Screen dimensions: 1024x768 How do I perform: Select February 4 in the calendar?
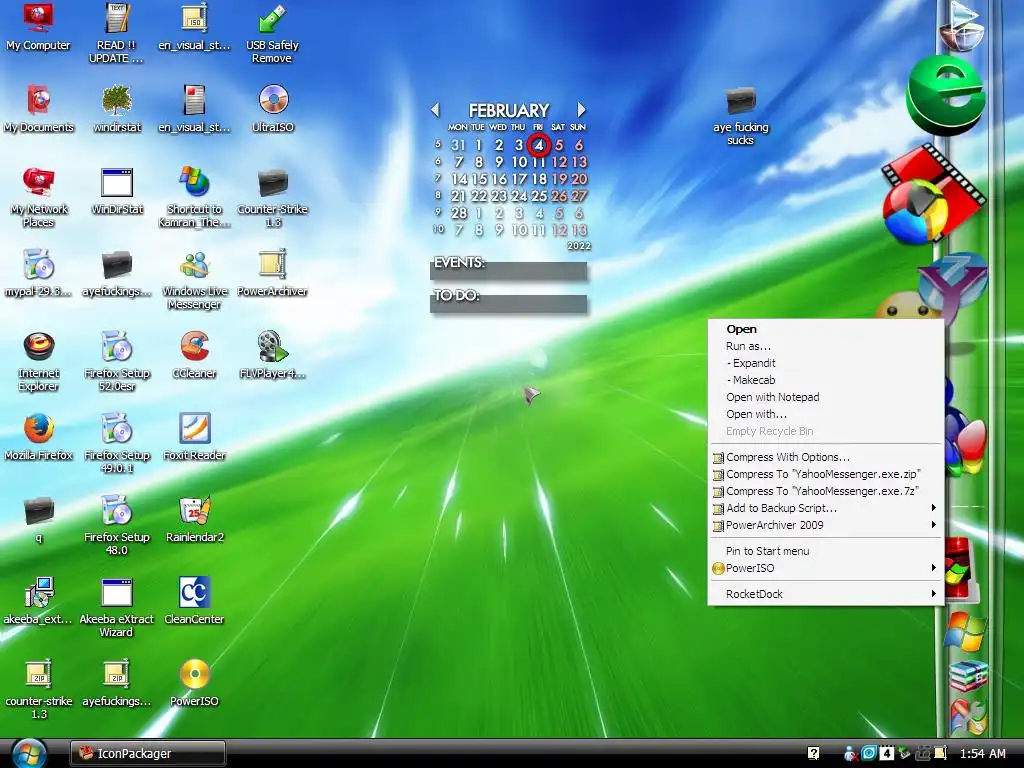(539, 145)
